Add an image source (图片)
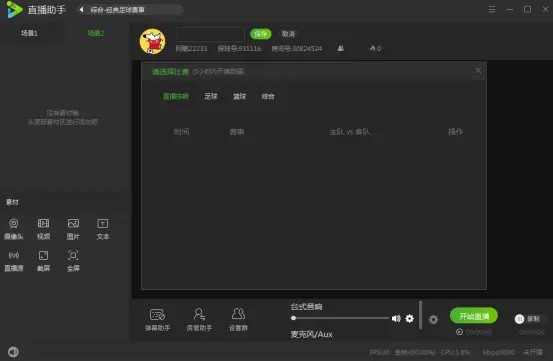The height and width of the screenshot is (362, 553). 73,229
